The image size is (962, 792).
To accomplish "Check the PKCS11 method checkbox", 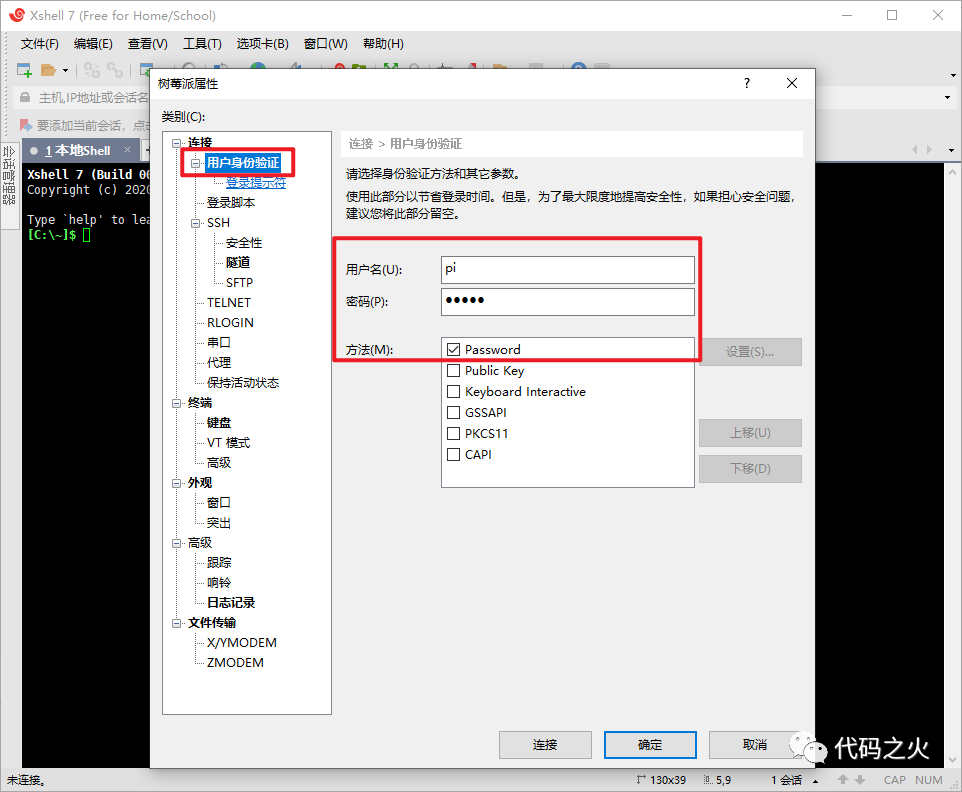I will pos(453,433).
